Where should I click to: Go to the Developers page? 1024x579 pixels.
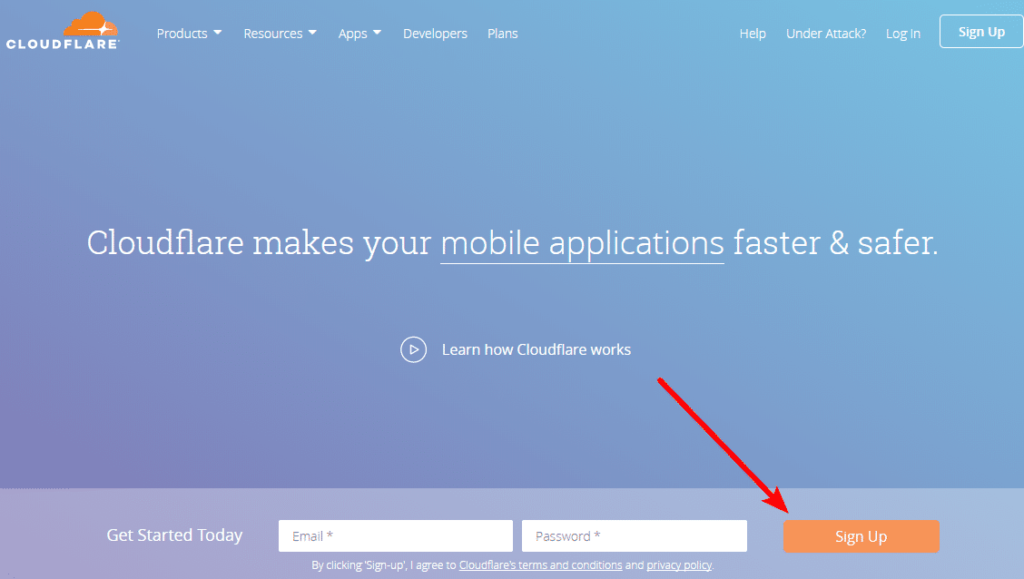coord(435,33)
